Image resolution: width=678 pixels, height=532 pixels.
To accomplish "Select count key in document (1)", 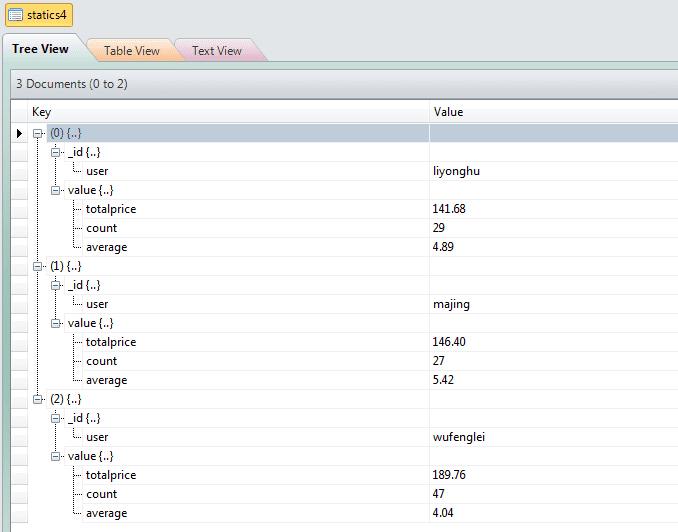I will coord(101,361).
